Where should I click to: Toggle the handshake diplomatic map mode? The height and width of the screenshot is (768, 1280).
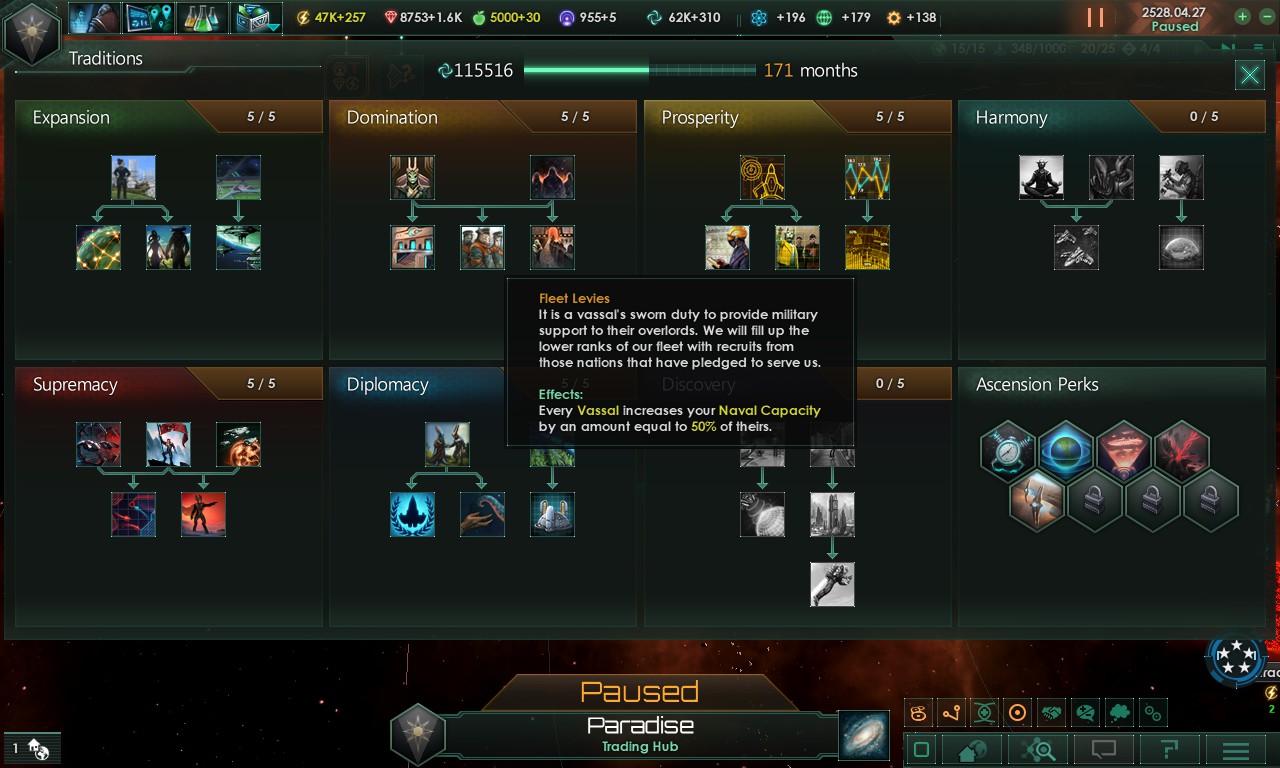coord(1051,713)
